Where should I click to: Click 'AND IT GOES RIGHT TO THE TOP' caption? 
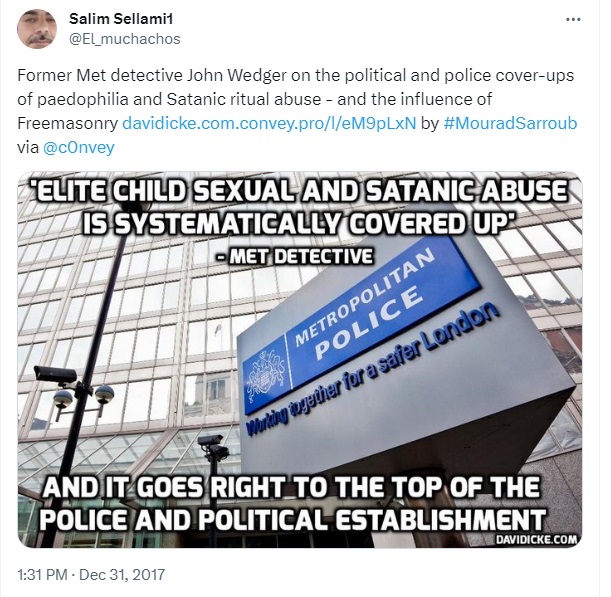pos(291,487)
